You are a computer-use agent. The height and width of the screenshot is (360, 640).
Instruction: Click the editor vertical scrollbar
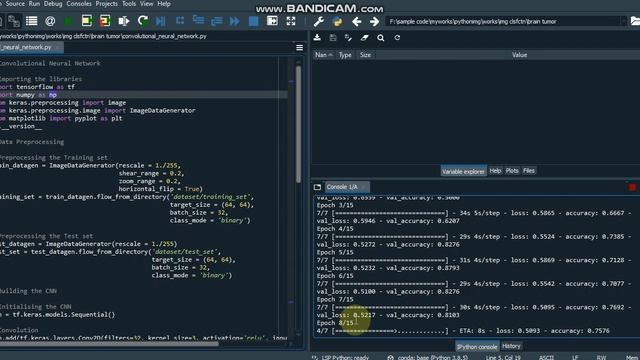(298, 124)
